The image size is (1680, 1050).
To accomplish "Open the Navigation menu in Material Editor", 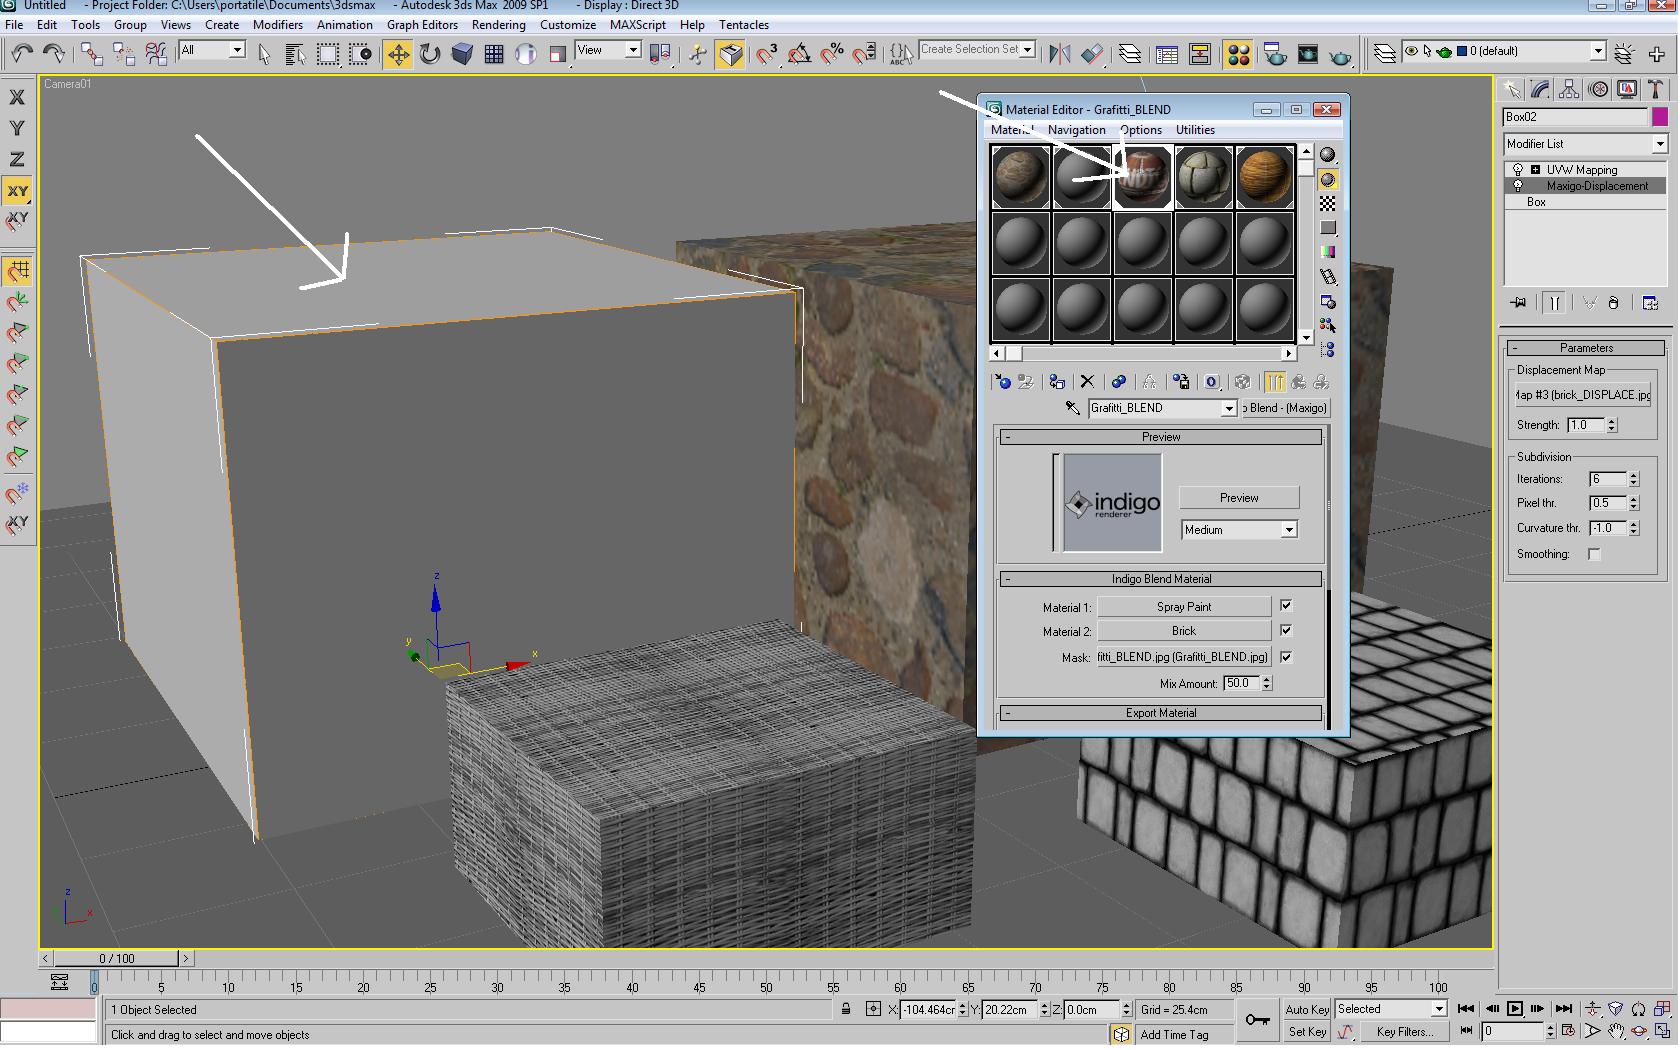I will click(x=1076, y=130).
